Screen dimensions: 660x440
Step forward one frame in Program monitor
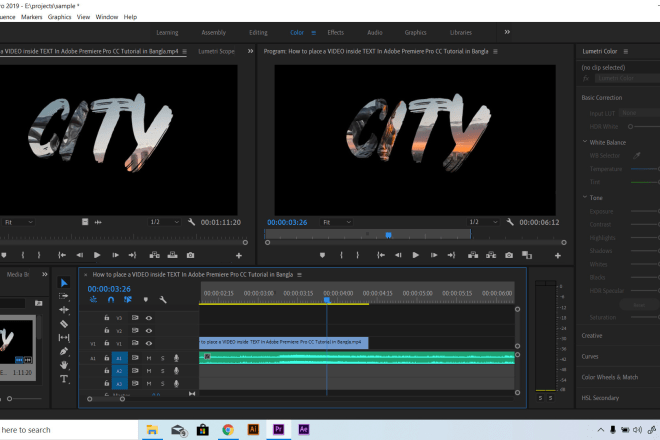click(434, 255)
